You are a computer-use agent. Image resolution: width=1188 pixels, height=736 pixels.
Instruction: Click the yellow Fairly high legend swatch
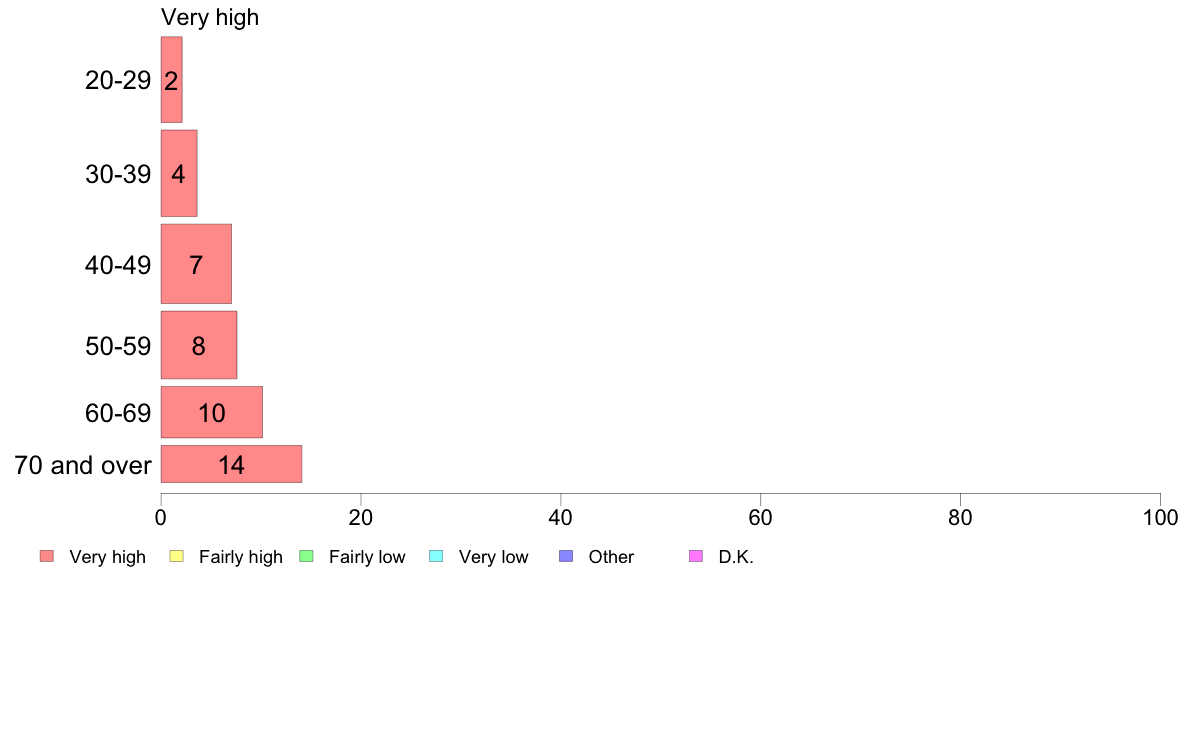point(177,556)
